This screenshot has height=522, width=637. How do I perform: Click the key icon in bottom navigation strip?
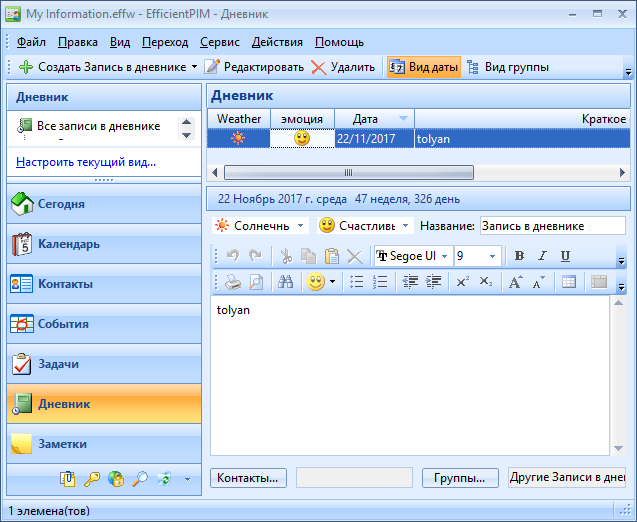click(x=92, y=479)
